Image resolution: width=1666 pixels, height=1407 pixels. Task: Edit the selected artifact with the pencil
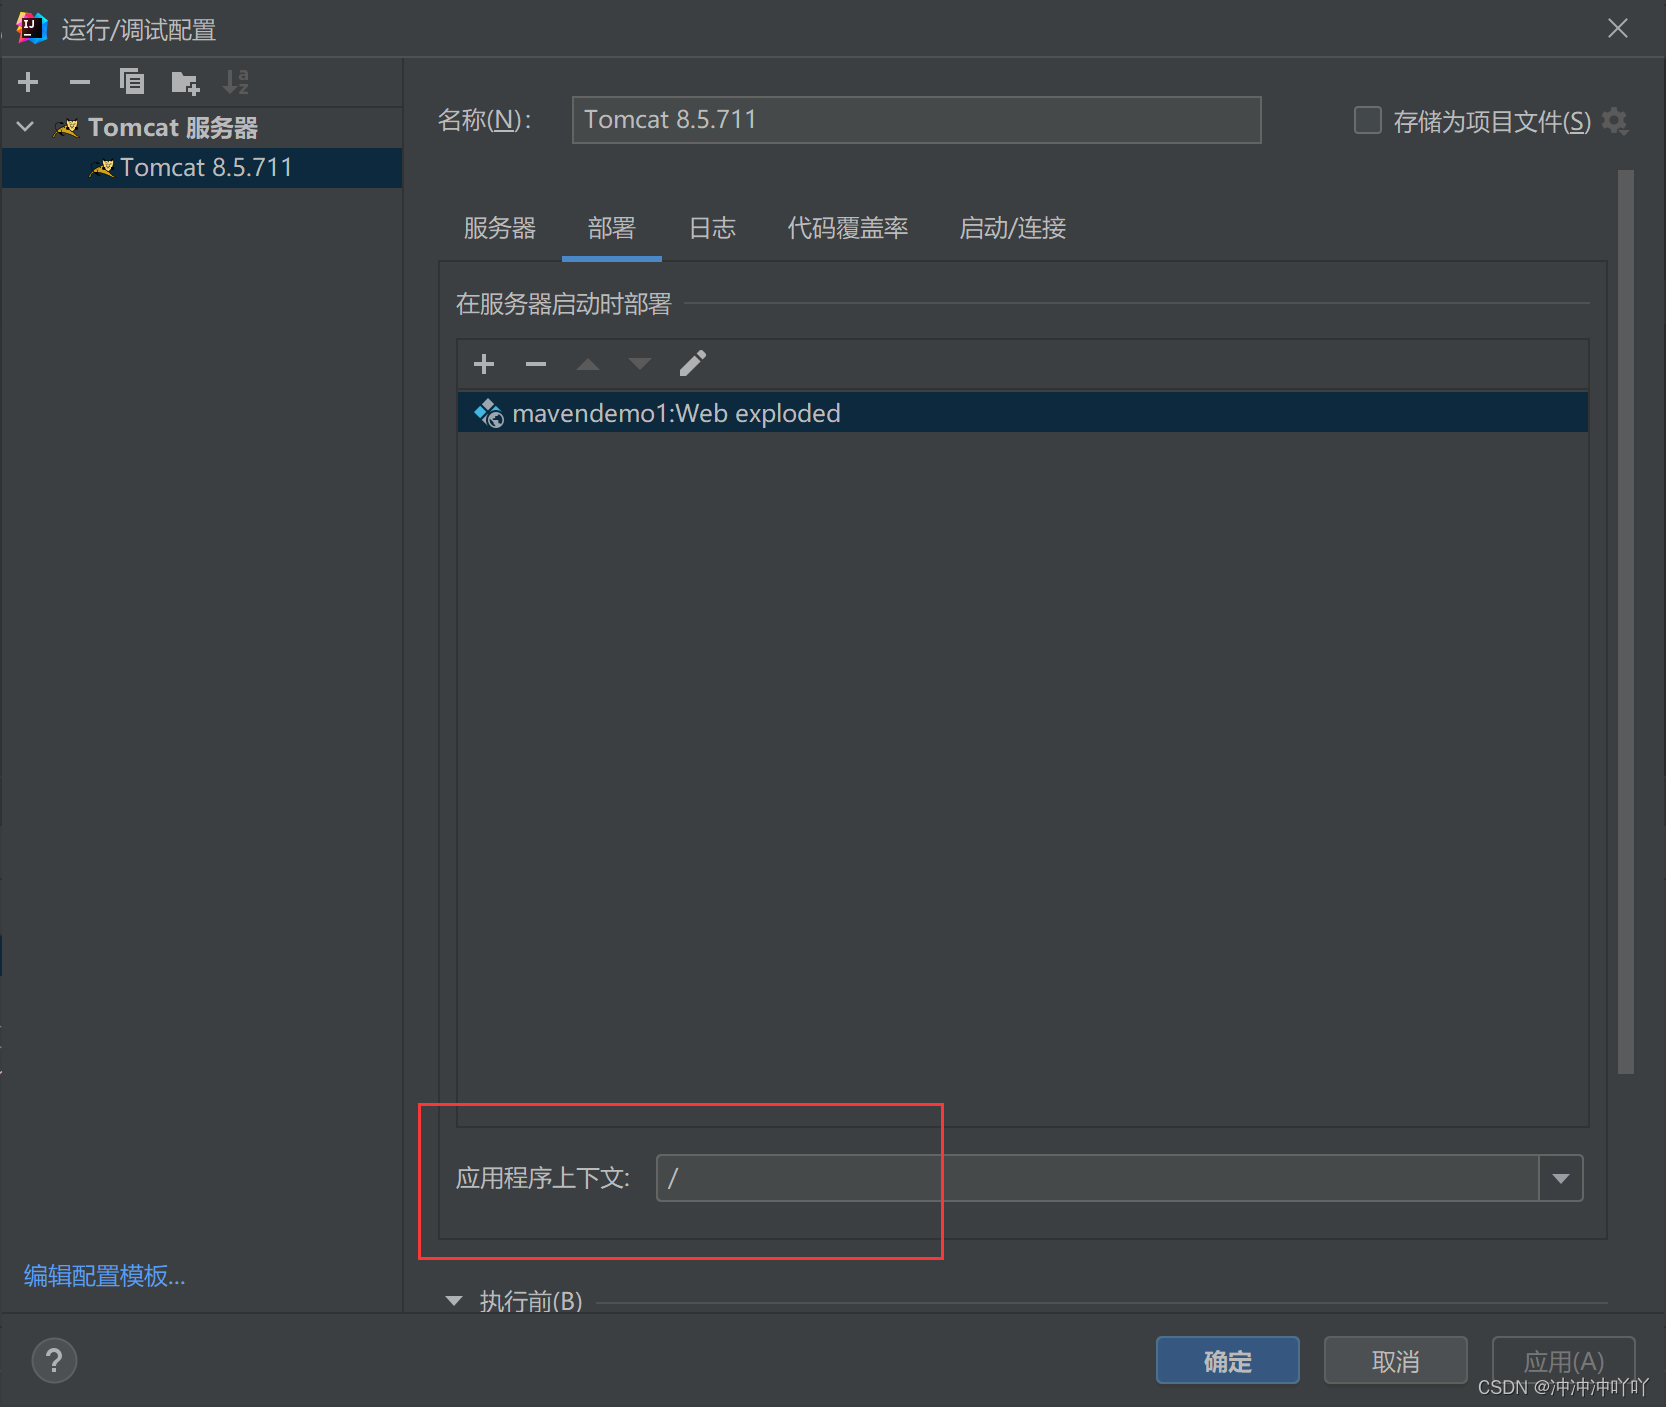pos(693,363)
